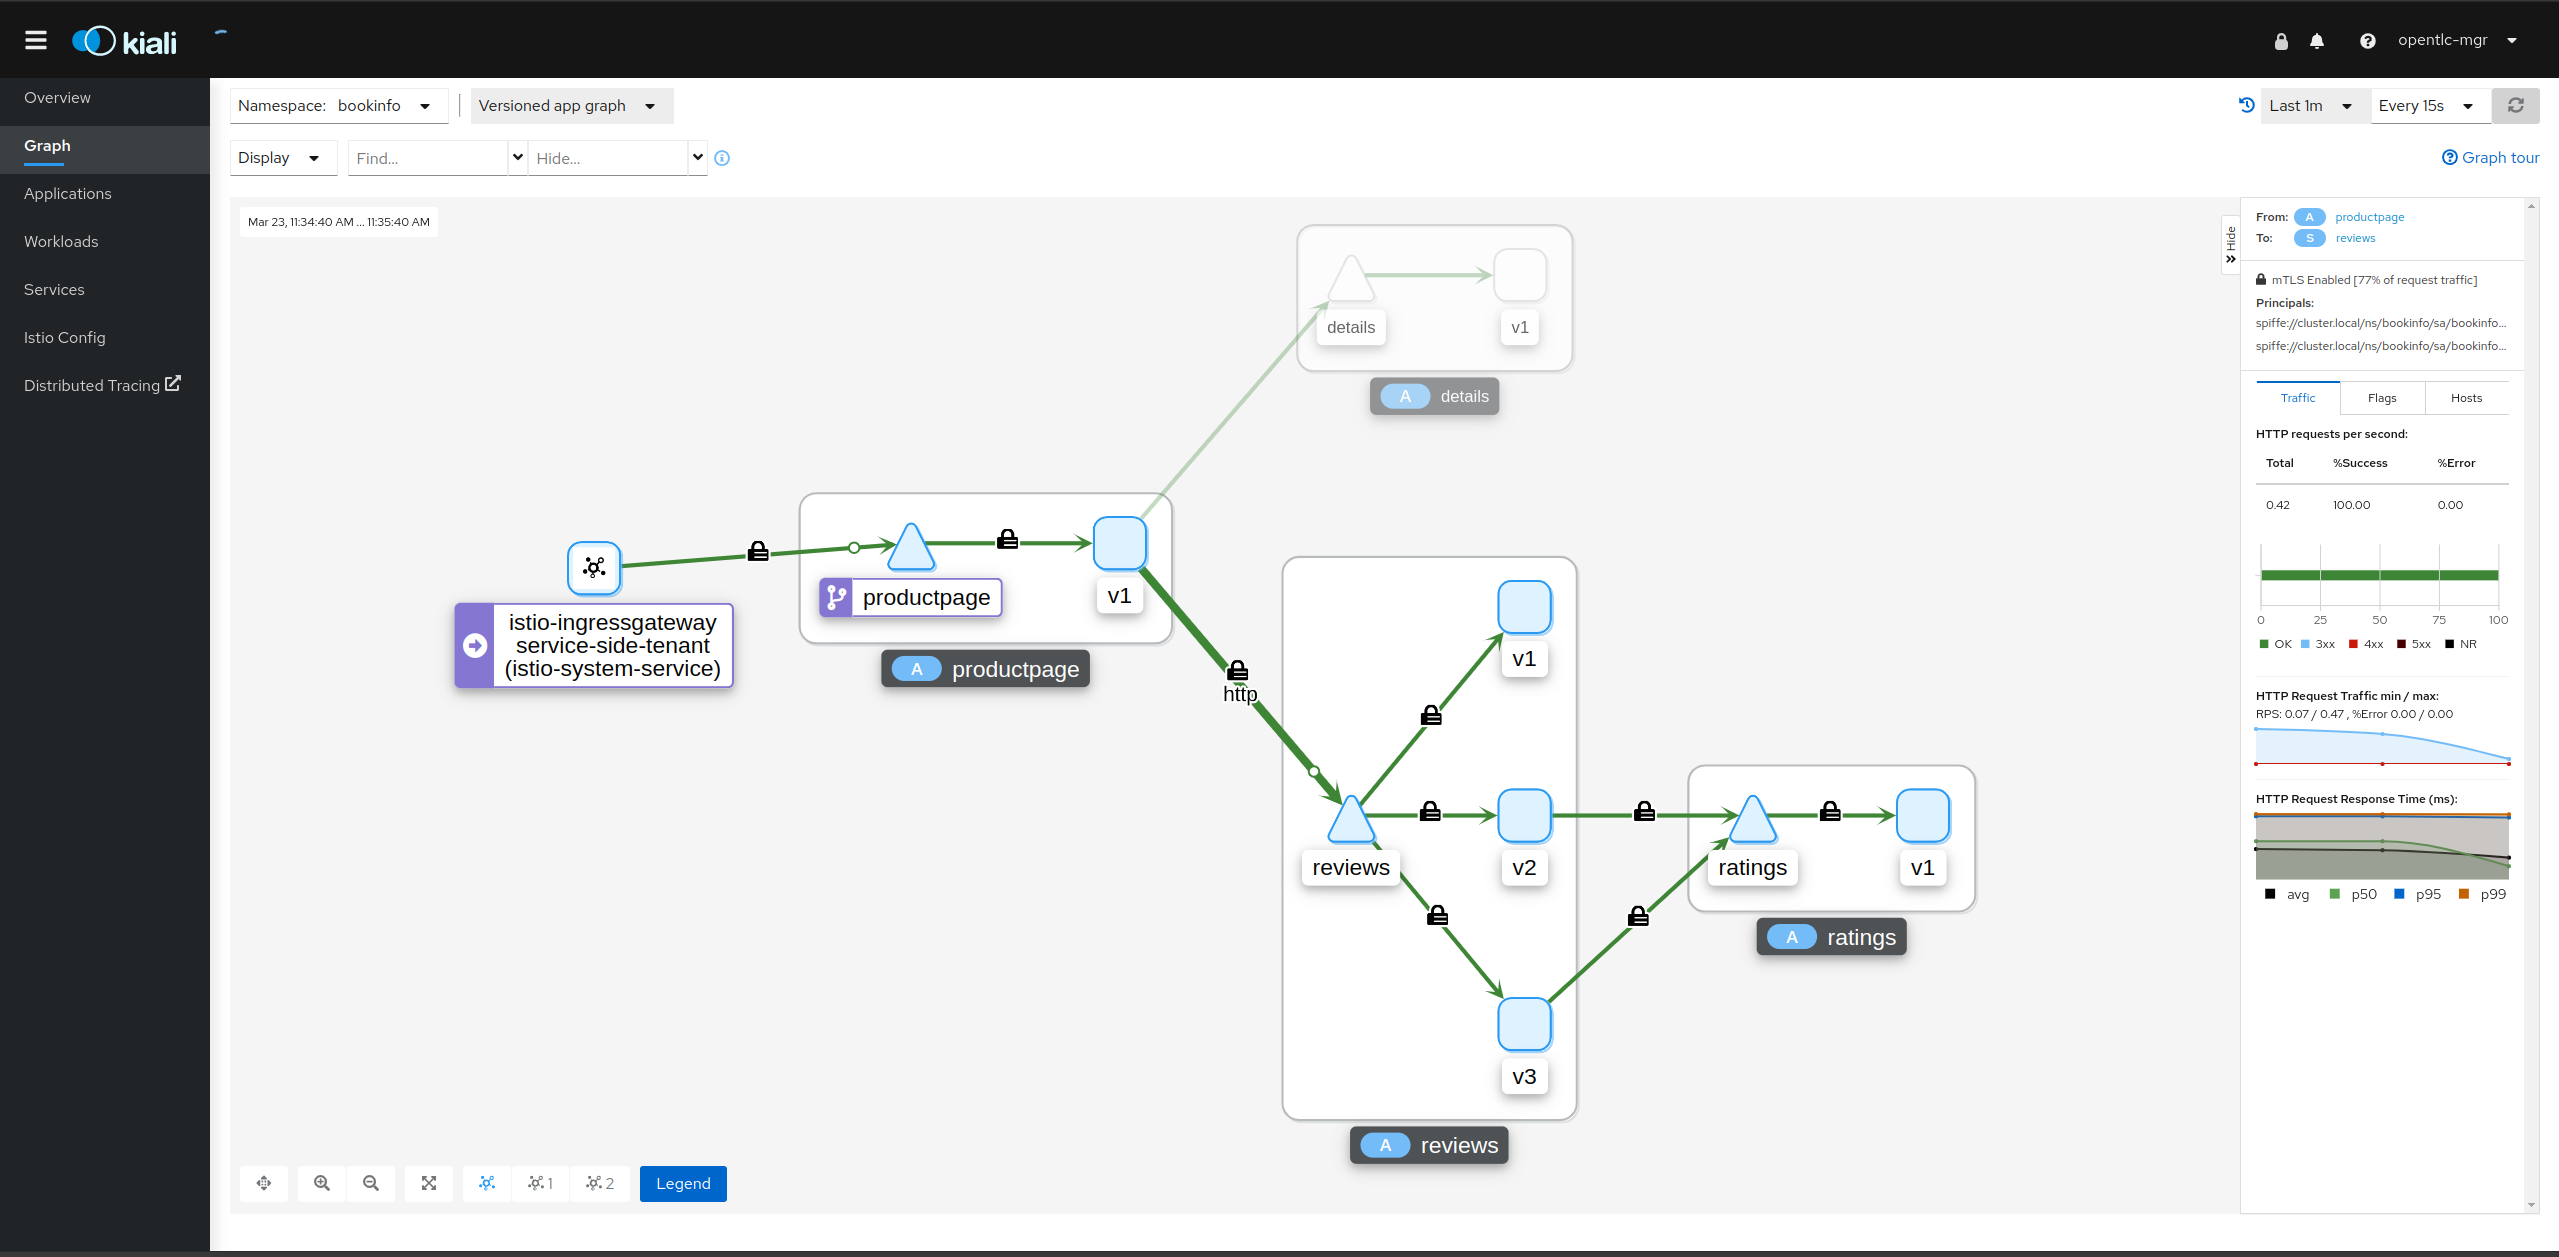Click the Legend button on graph toolbar

(x=684, y=1182)
